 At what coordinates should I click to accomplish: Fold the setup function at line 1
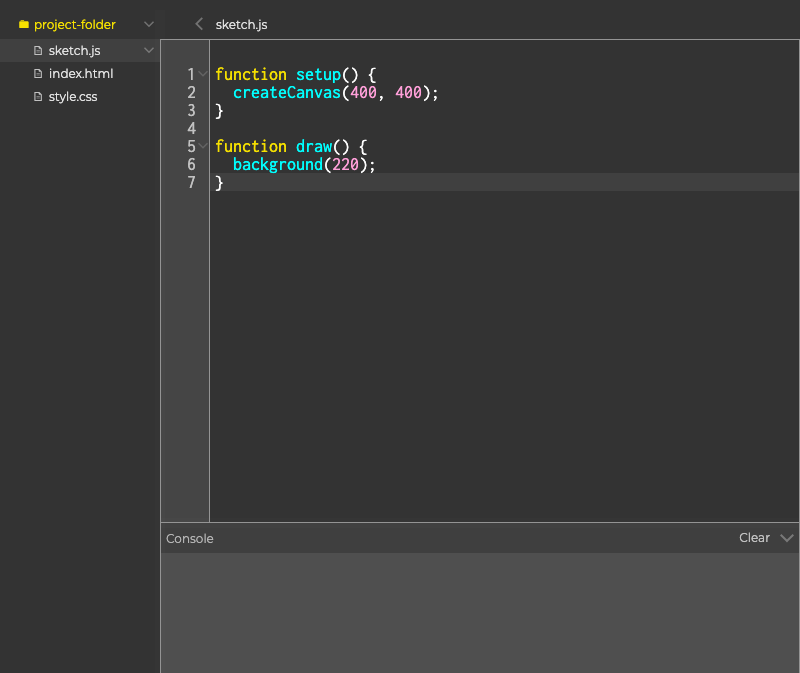point(204,74)
